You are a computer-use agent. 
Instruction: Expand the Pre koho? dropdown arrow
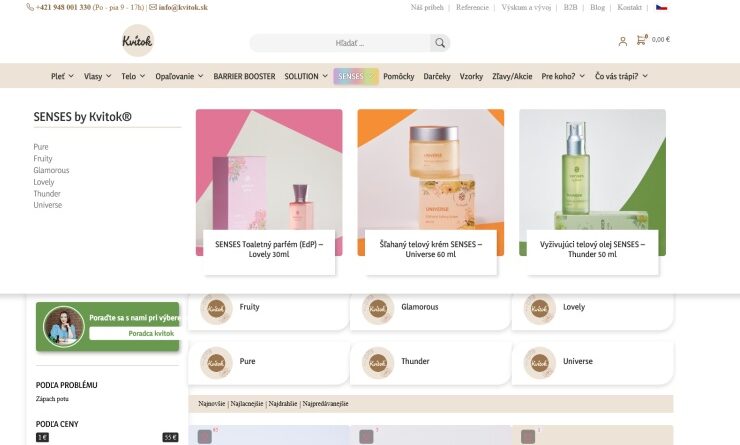(x=582, y=76)
